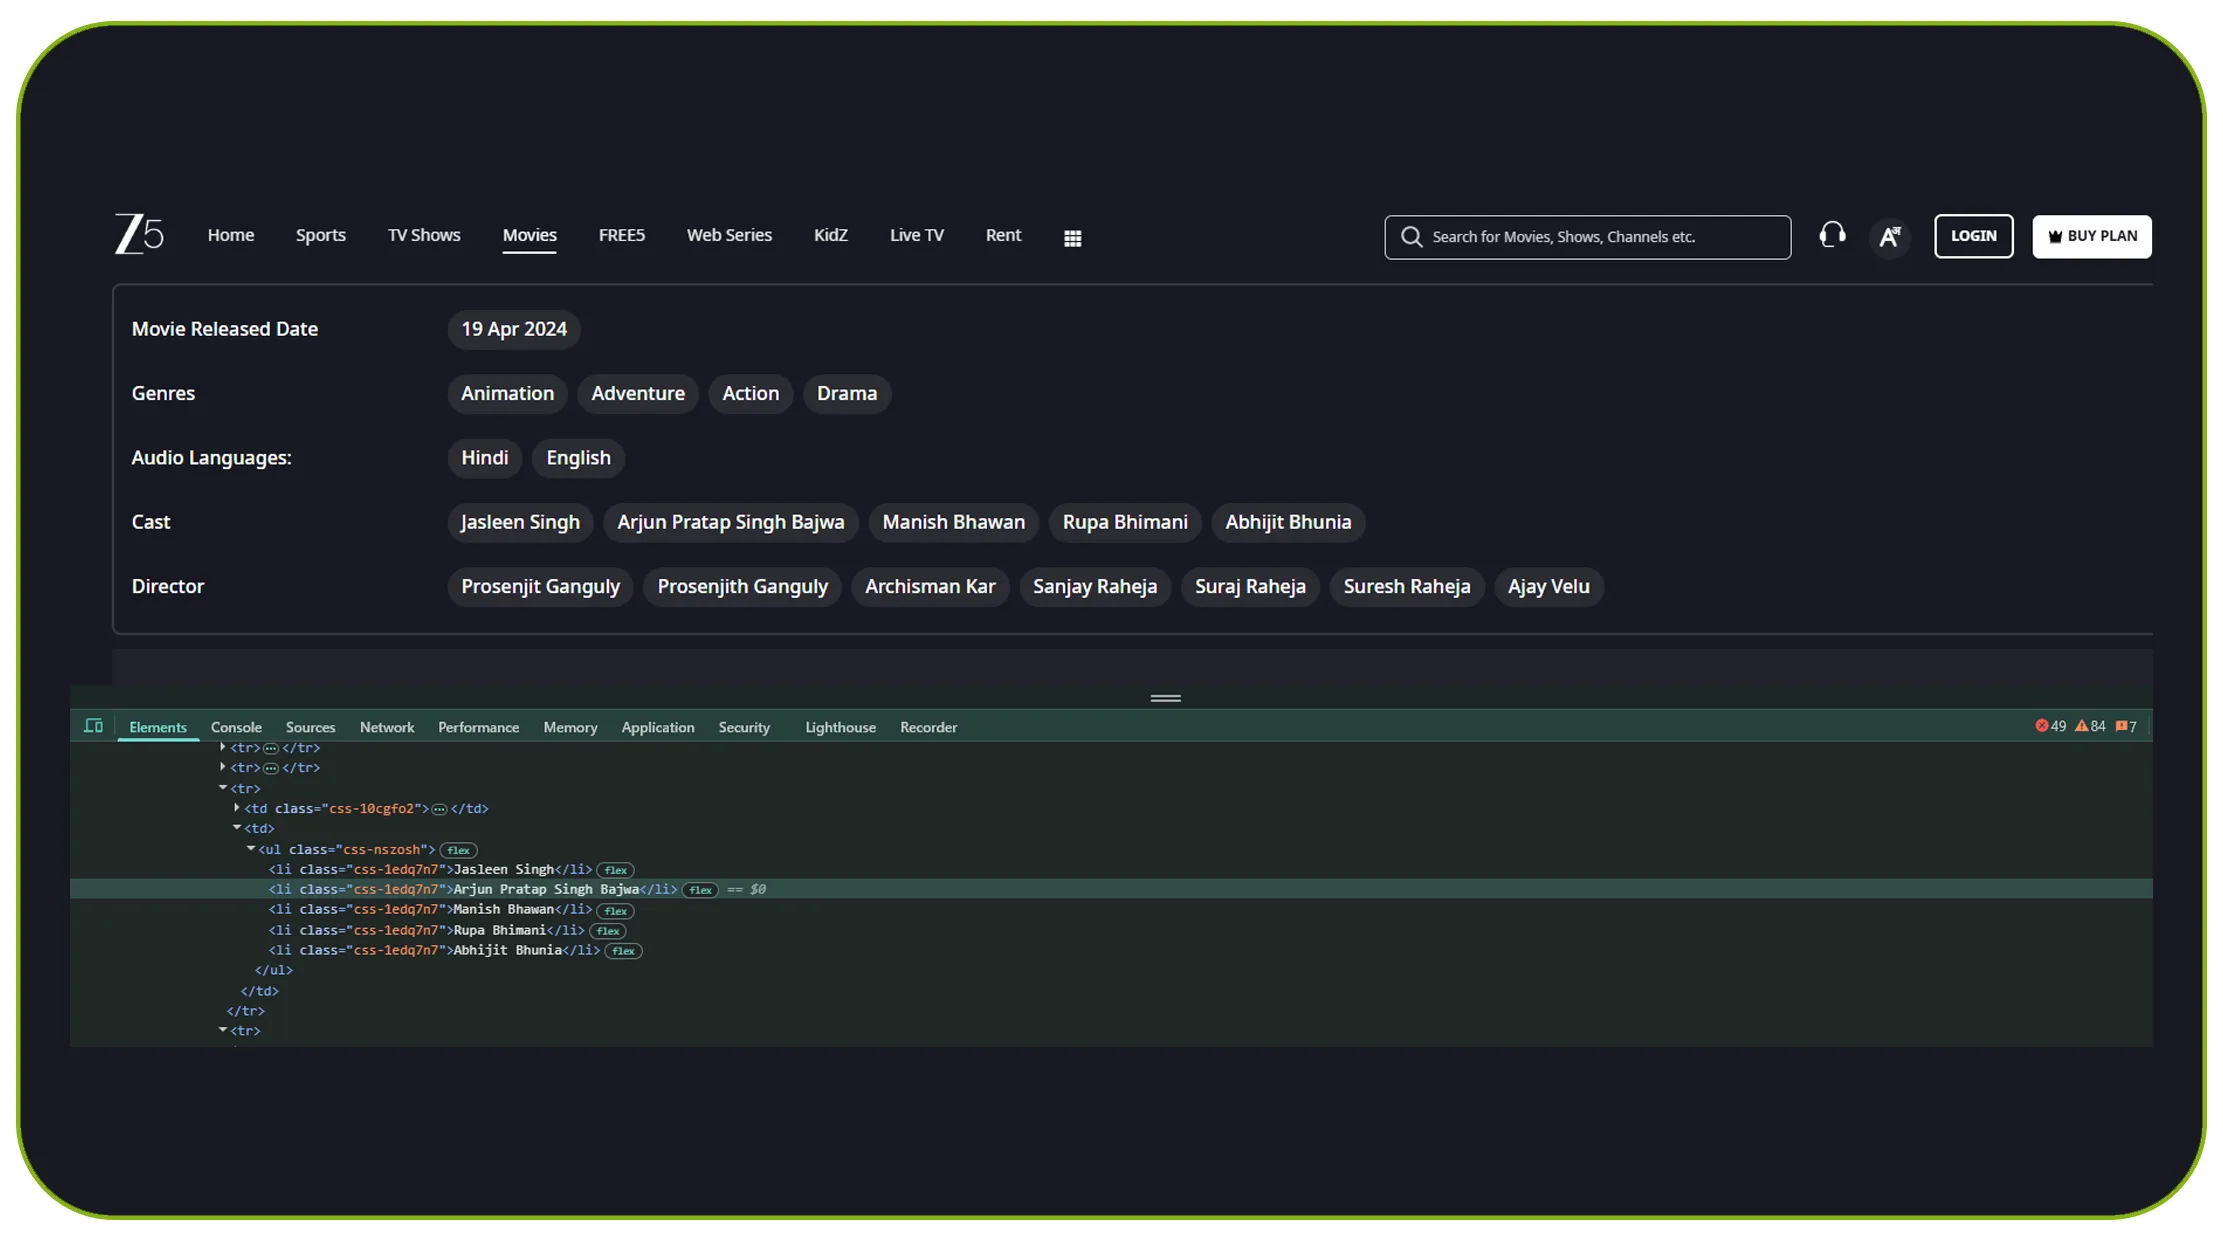Image resolution: width=2223 pixels, height=1240 pixels.
Task: Click the Action genre chip
Action: [x=750, y=394]
